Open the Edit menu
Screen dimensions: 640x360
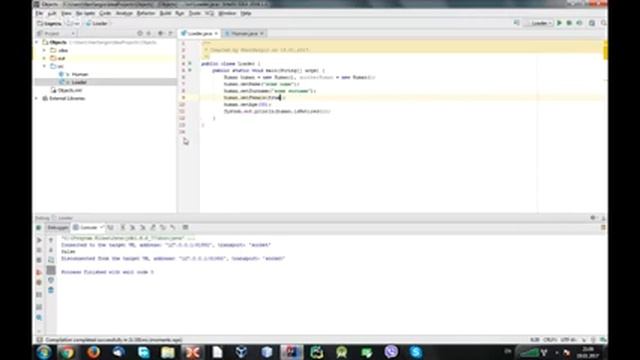(52, 13)
